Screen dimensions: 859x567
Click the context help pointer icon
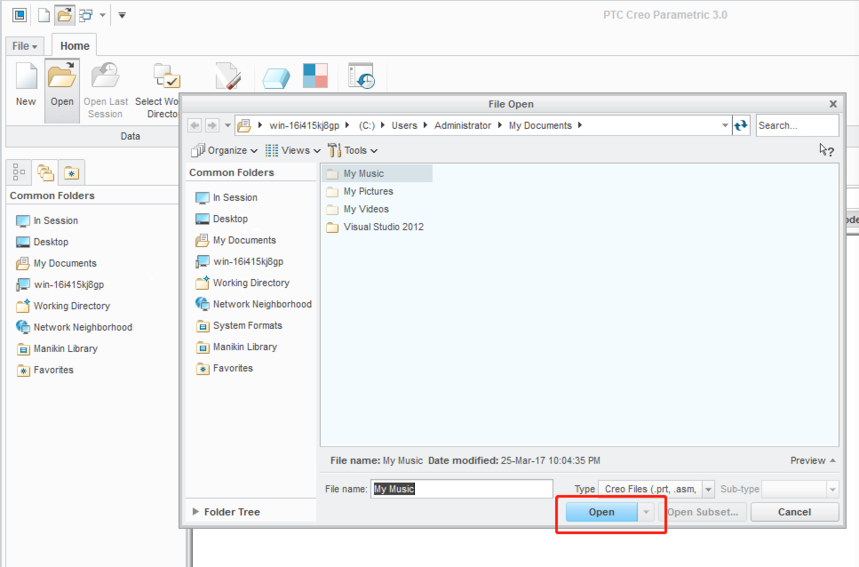[x=826, y=150]
